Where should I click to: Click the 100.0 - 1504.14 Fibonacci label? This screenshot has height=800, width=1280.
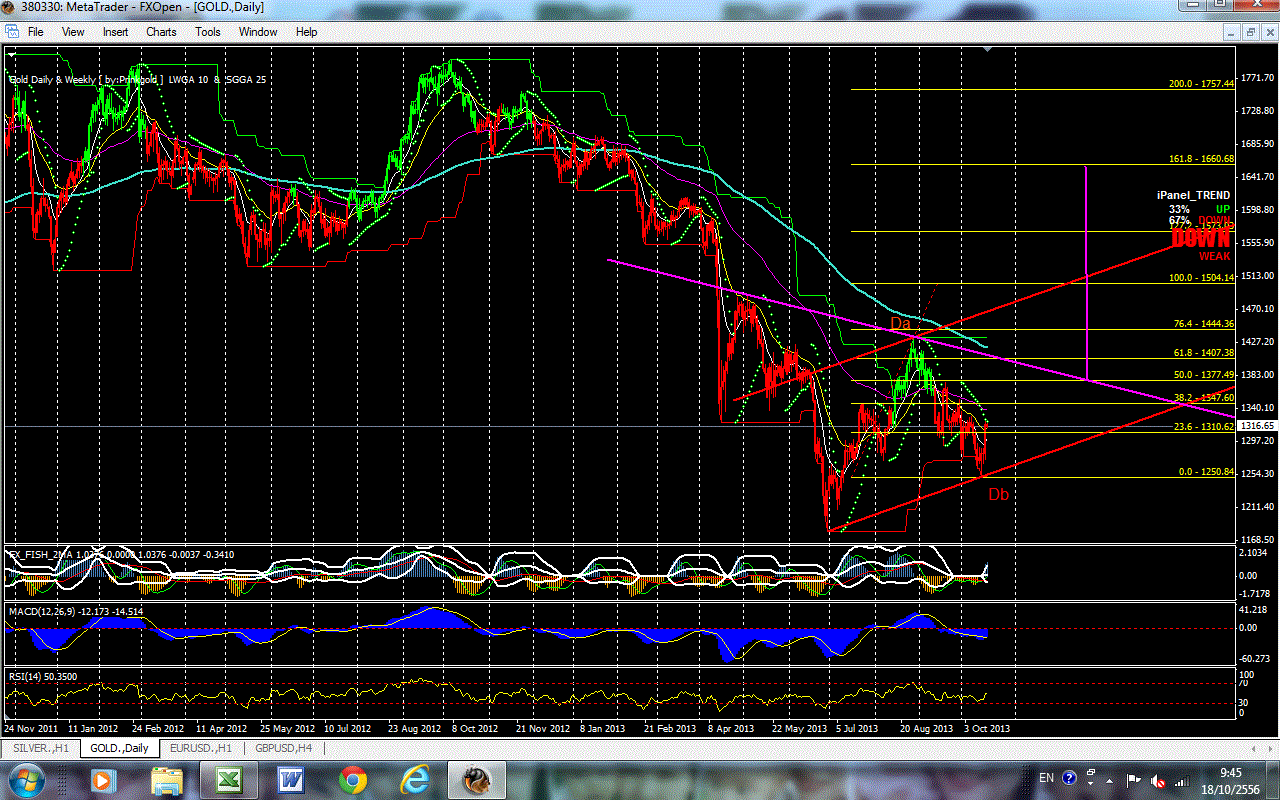pos(1201,277)
